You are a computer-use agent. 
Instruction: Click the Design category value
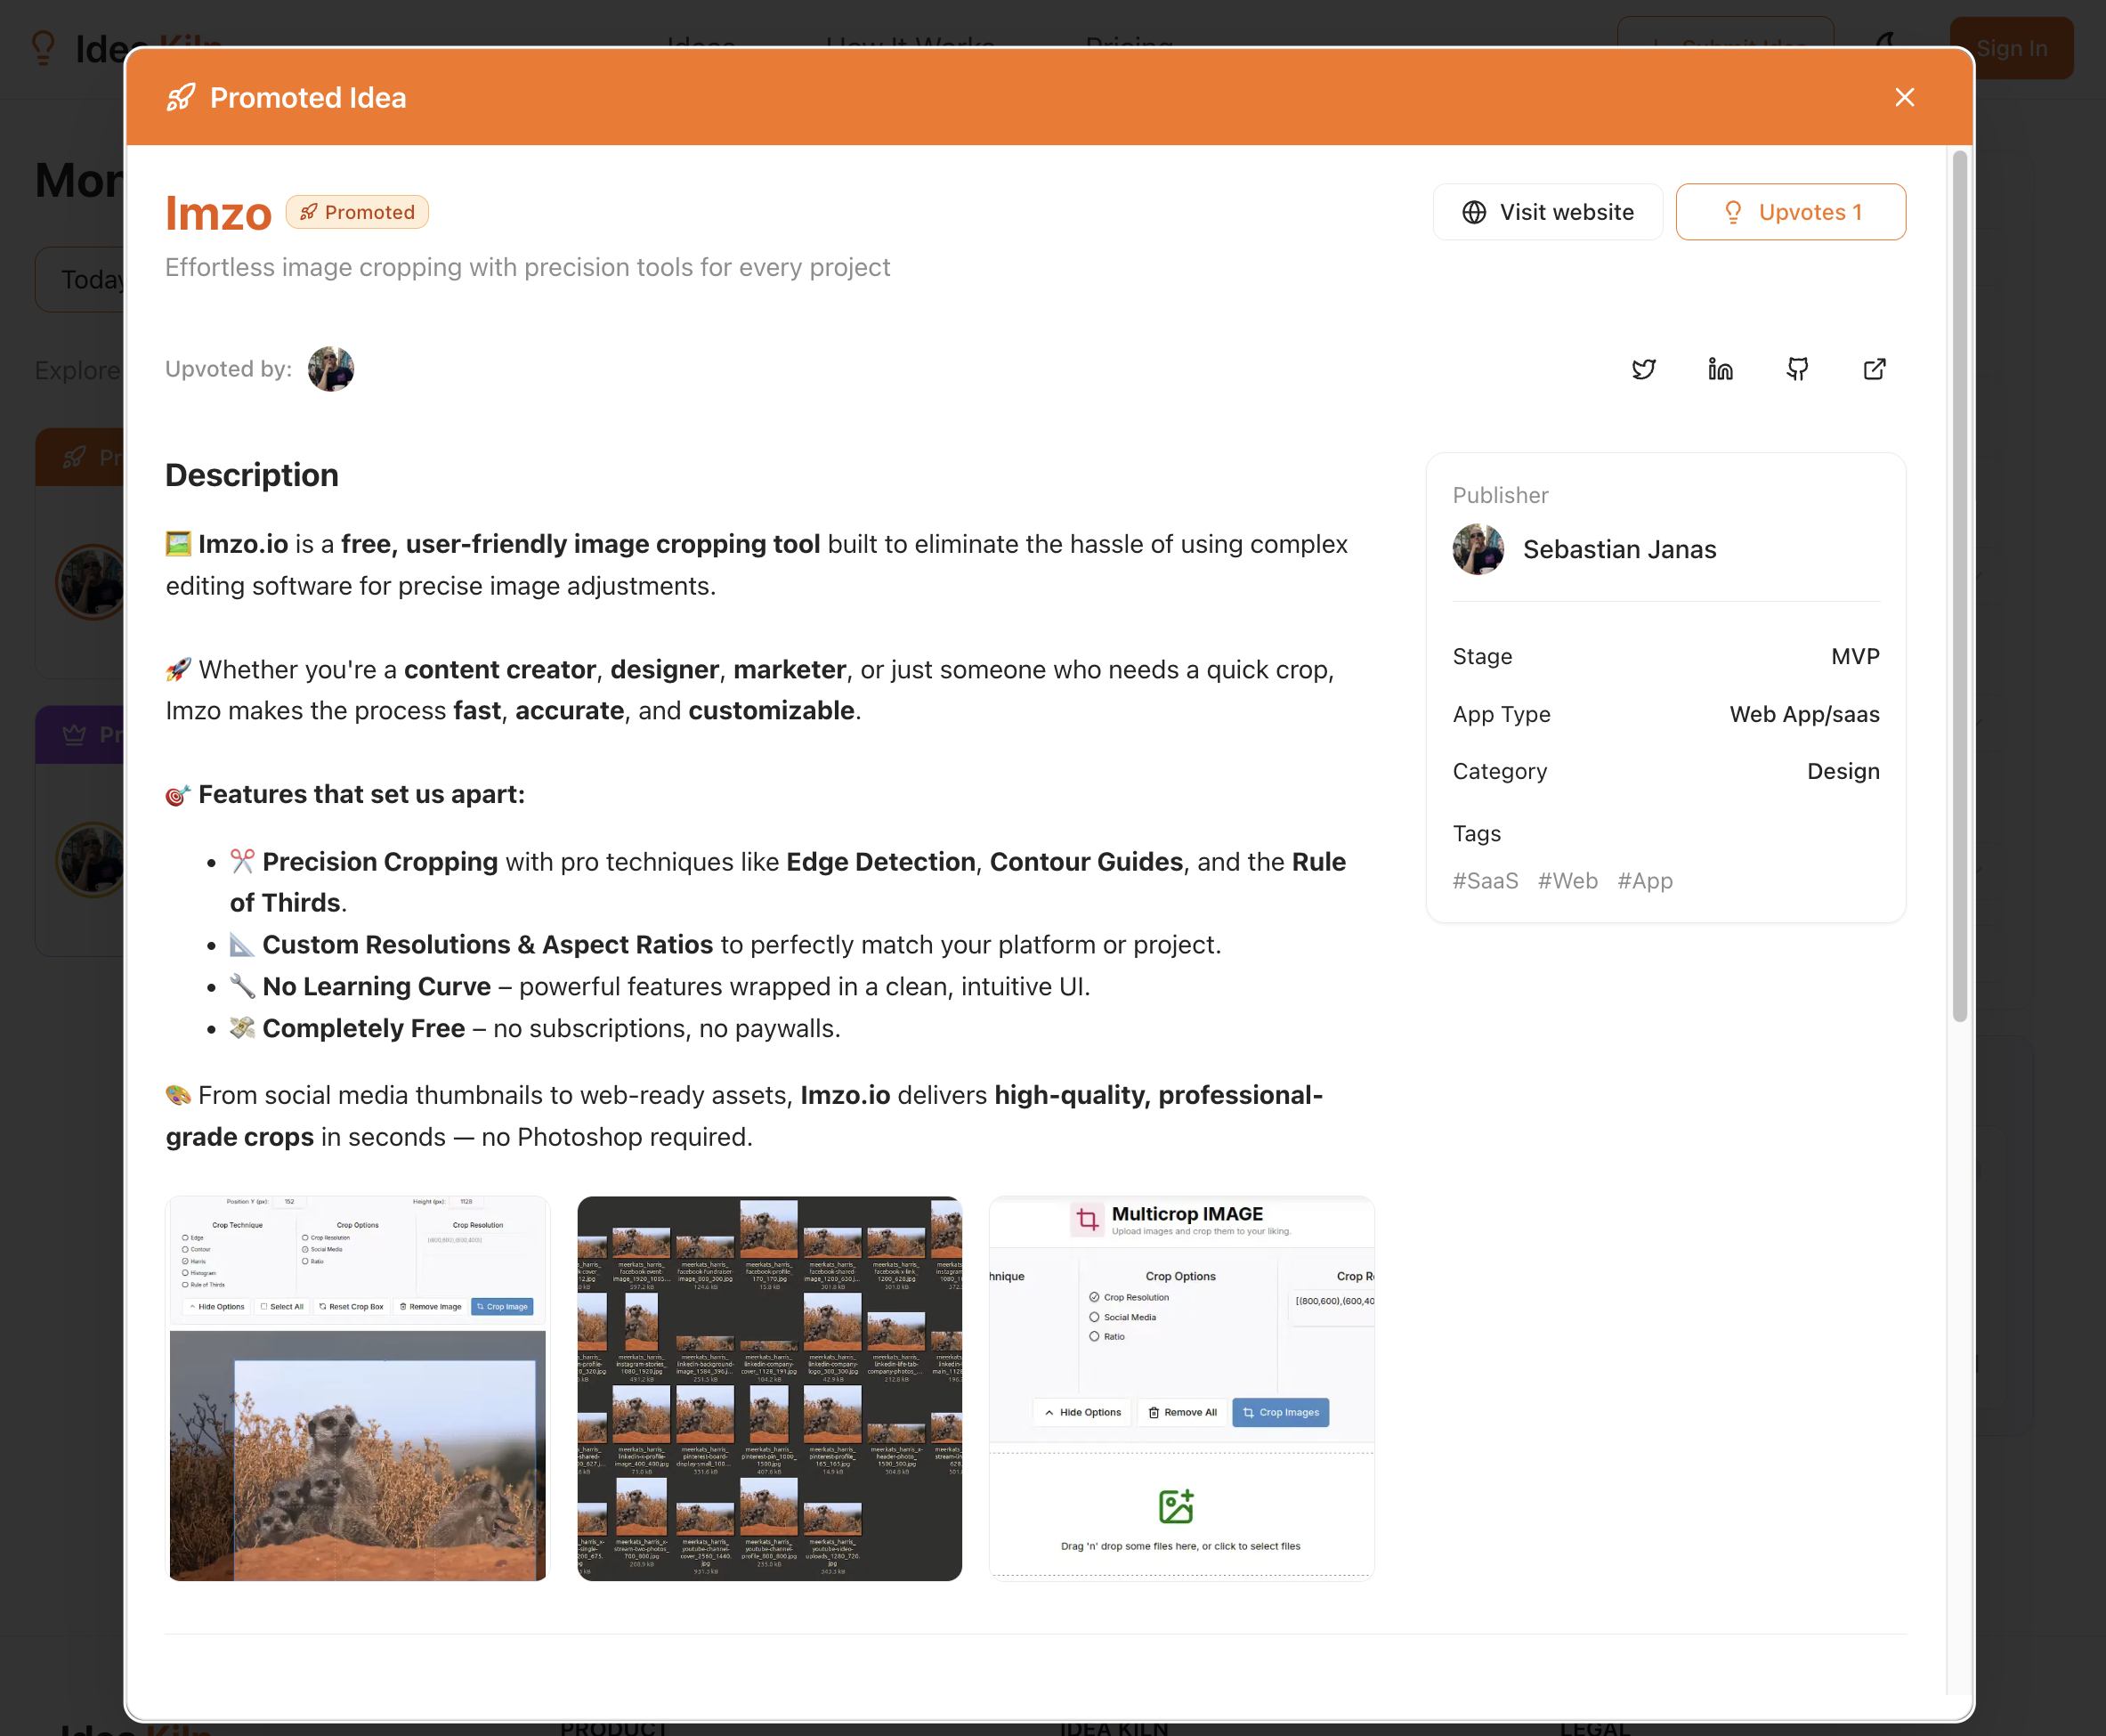[1843, 771]
